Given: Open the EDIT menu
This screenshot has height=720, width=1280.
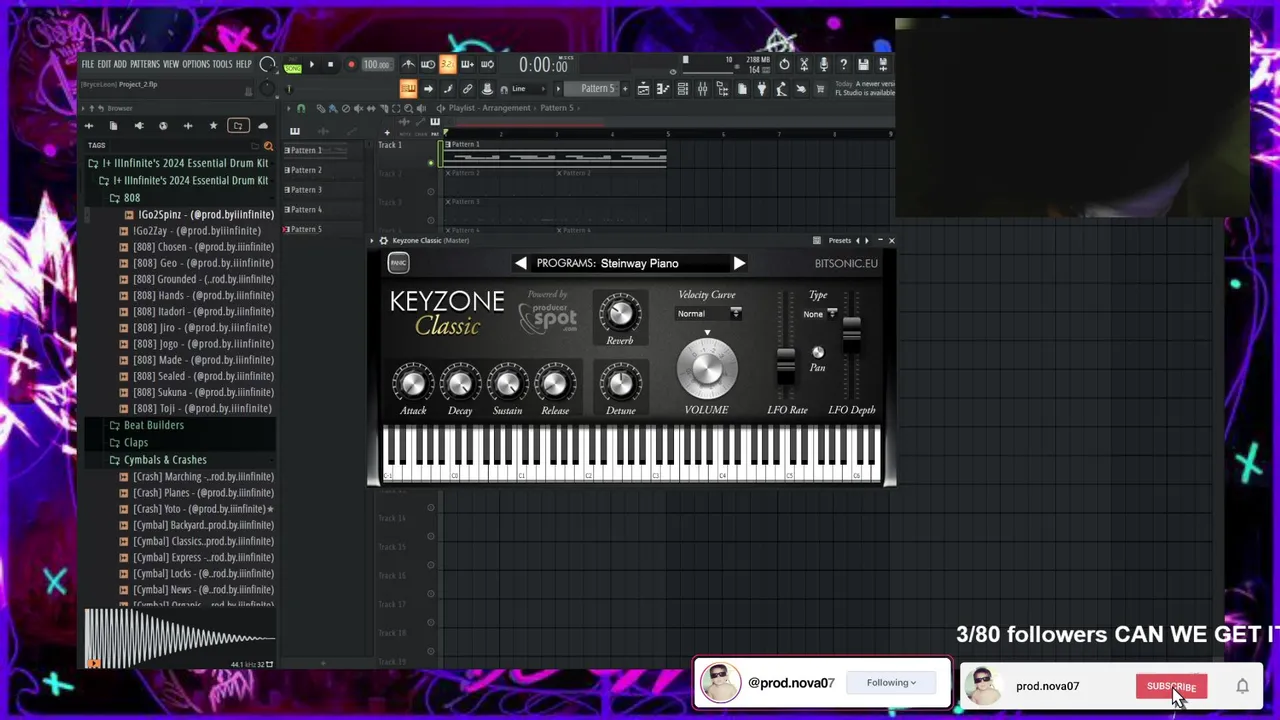Looking at the screenshot, I should (104, 65).
